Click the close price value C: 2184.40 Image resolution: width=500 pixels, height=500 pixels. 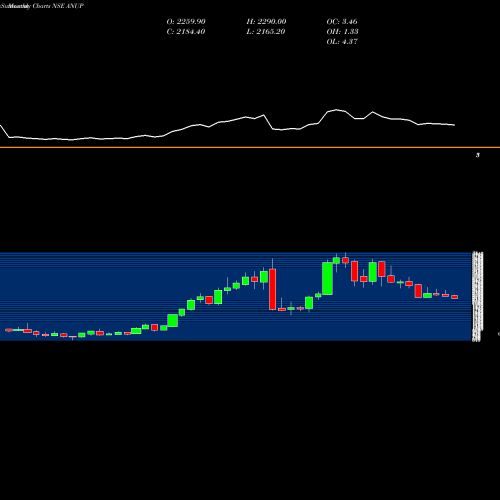point(186,32)
